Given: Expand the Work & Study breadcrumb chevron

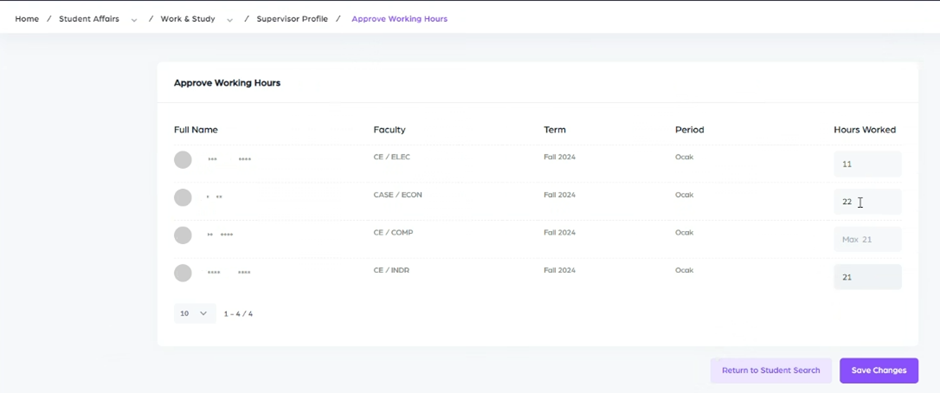Looking at the screenshot, I should point(230,20).
